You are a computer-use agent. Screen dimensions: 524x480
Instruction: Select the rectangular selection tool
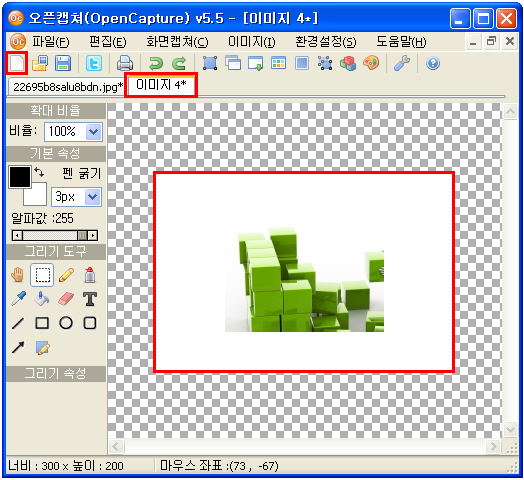pos(42,275)
